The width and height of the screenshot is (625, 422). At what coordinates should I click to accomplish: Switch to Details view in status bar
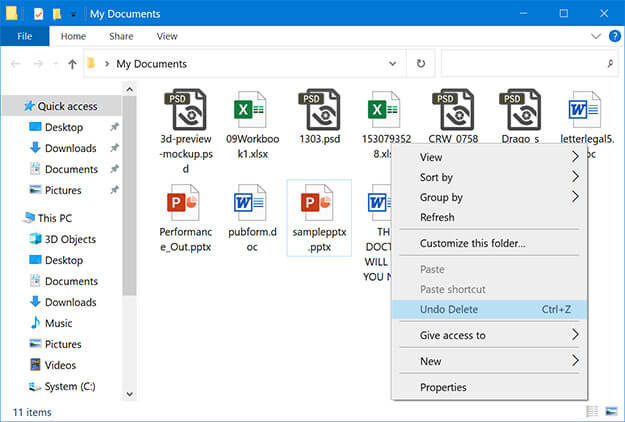592,412
